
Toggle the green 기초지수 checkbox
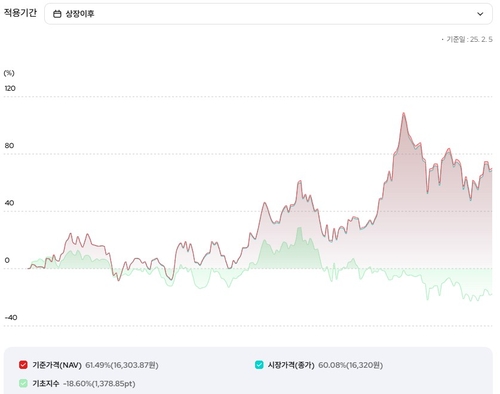23,383
